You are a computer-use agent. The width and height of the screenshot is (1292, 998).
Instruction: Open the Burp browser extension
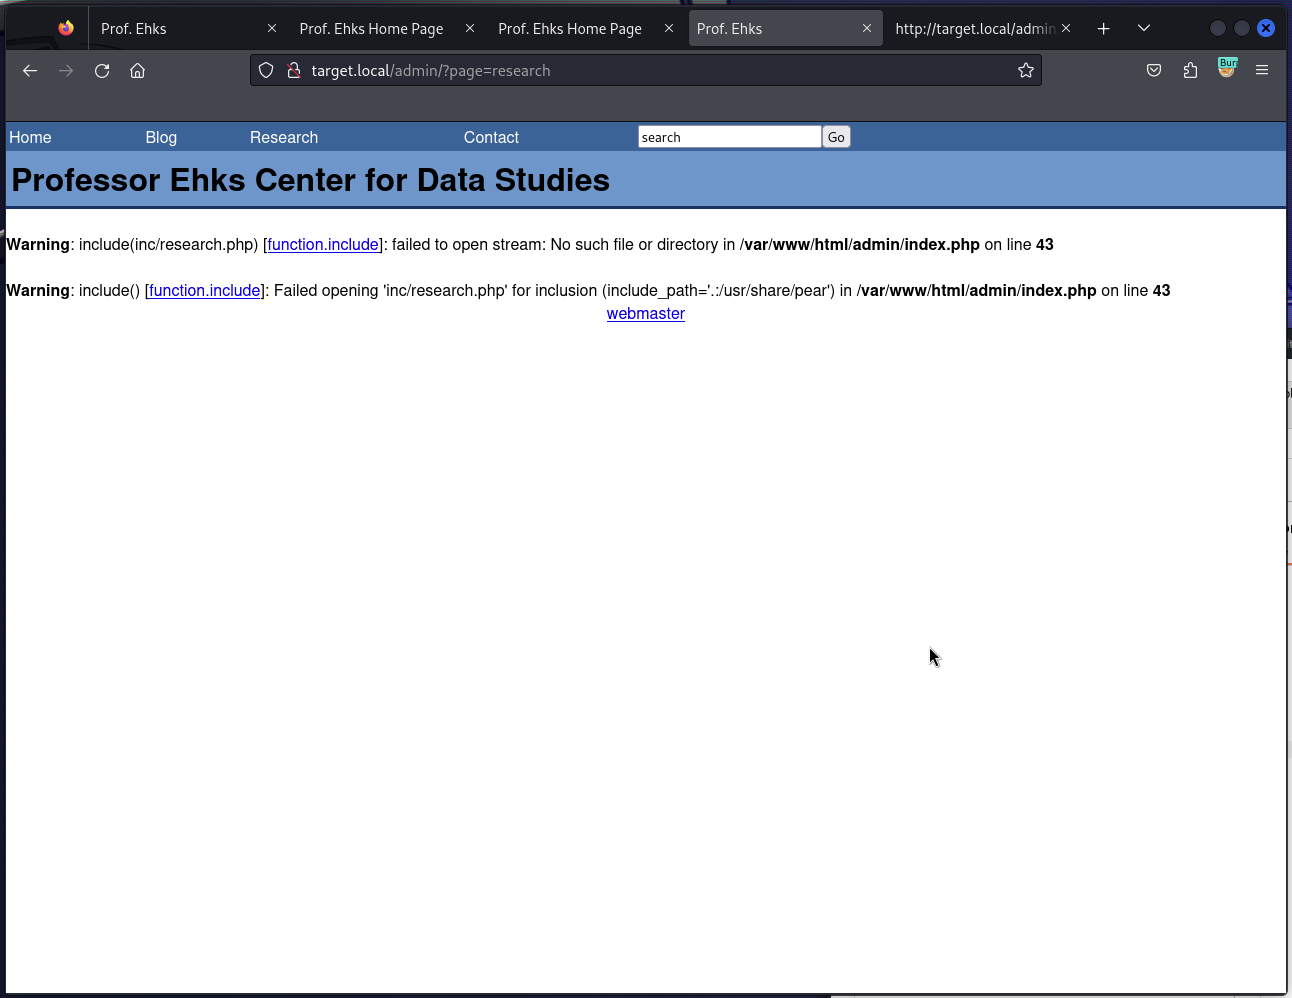1227,69
